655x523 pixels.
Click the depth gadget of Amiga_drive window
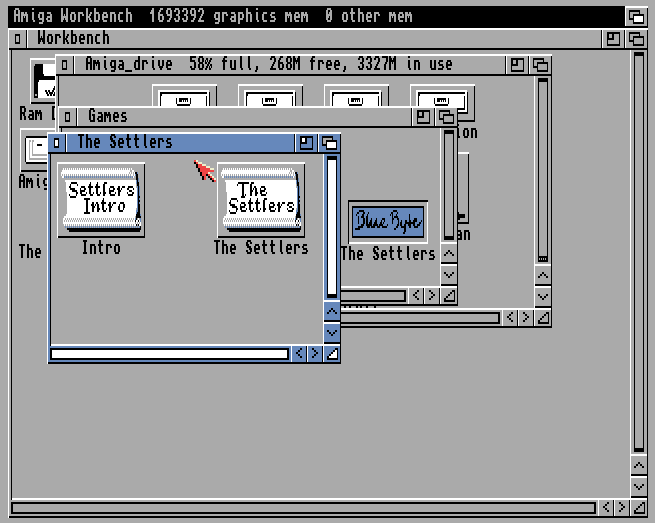pos(540,65)
